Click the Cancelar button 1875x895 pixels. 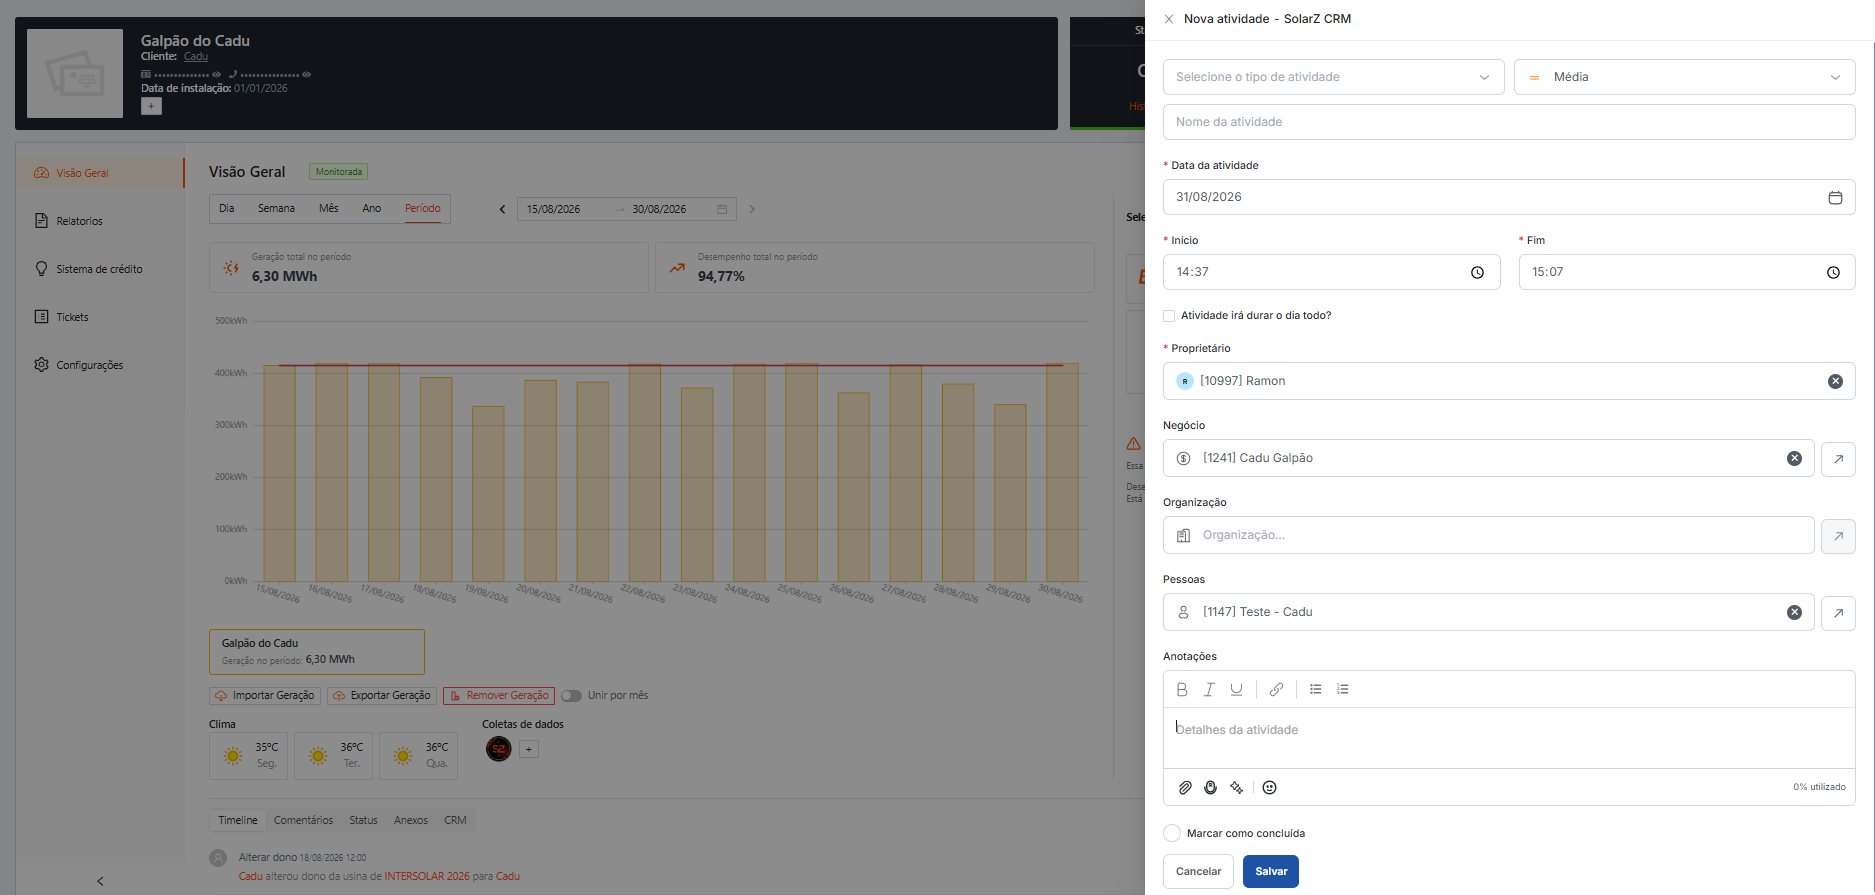[x=1198, y=871]
